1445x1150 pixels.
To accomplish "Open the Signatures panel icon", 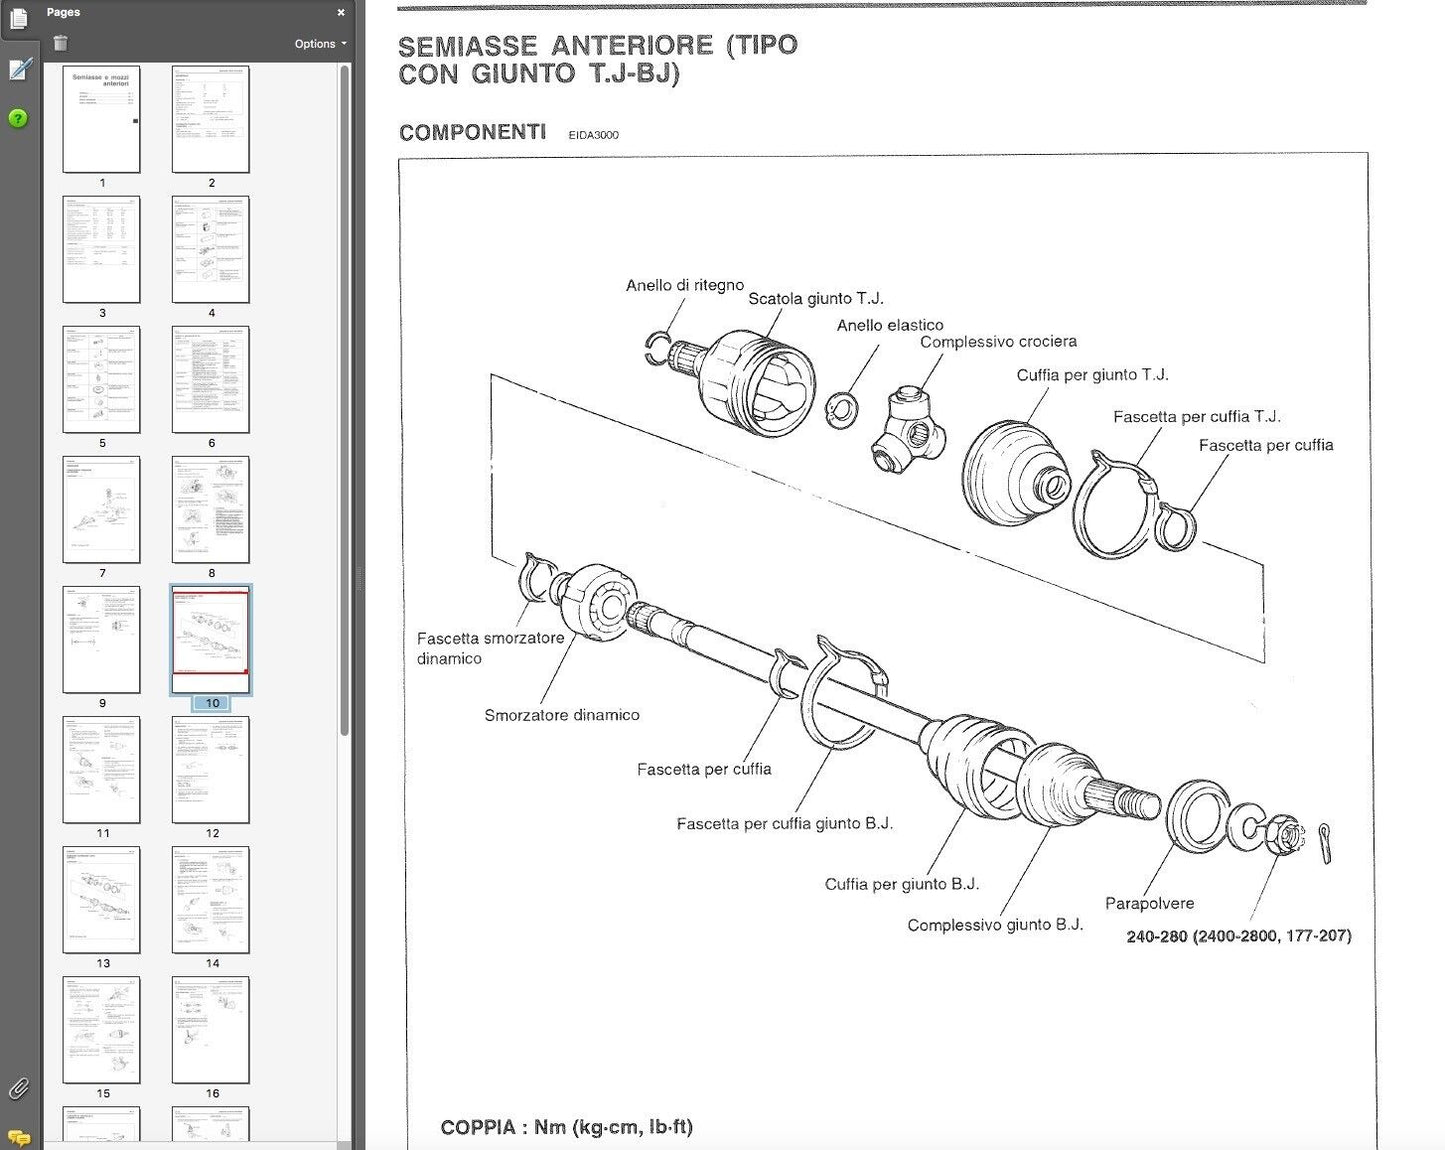I will tap(19, 69).
